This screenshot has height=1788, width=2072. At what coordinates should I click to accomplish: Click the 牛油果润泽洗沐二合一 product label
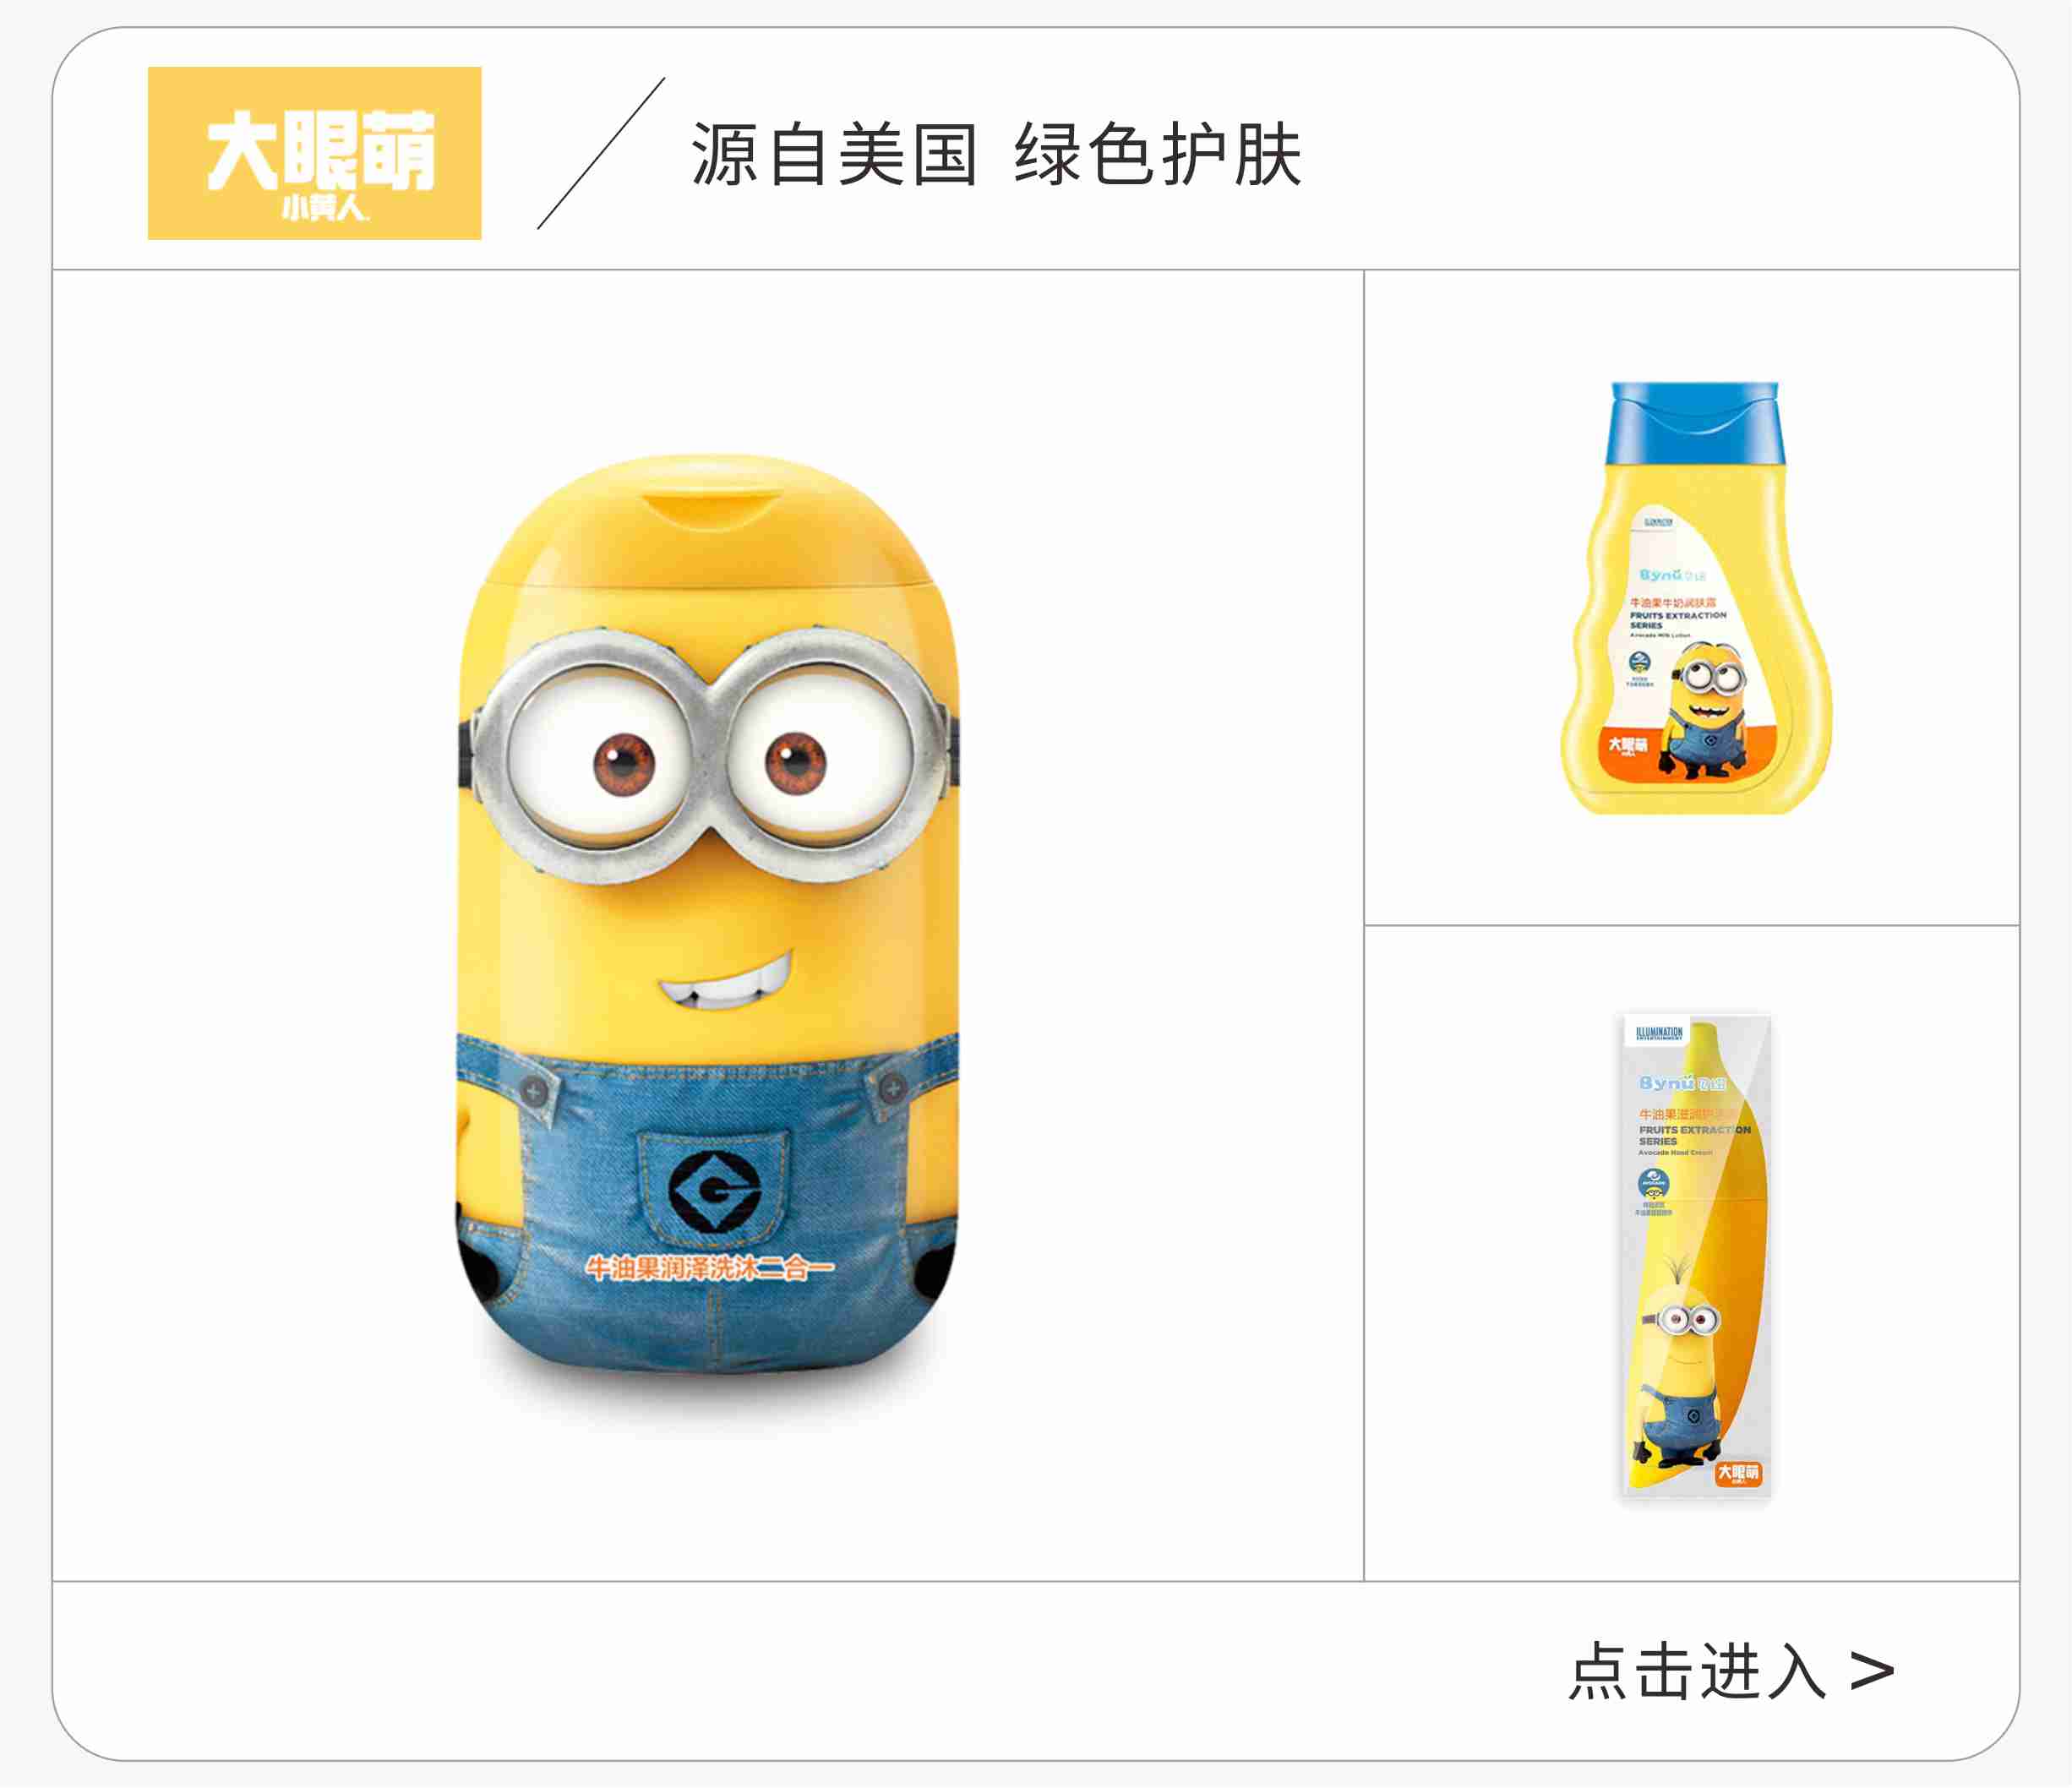click(x=709, y=1268)
